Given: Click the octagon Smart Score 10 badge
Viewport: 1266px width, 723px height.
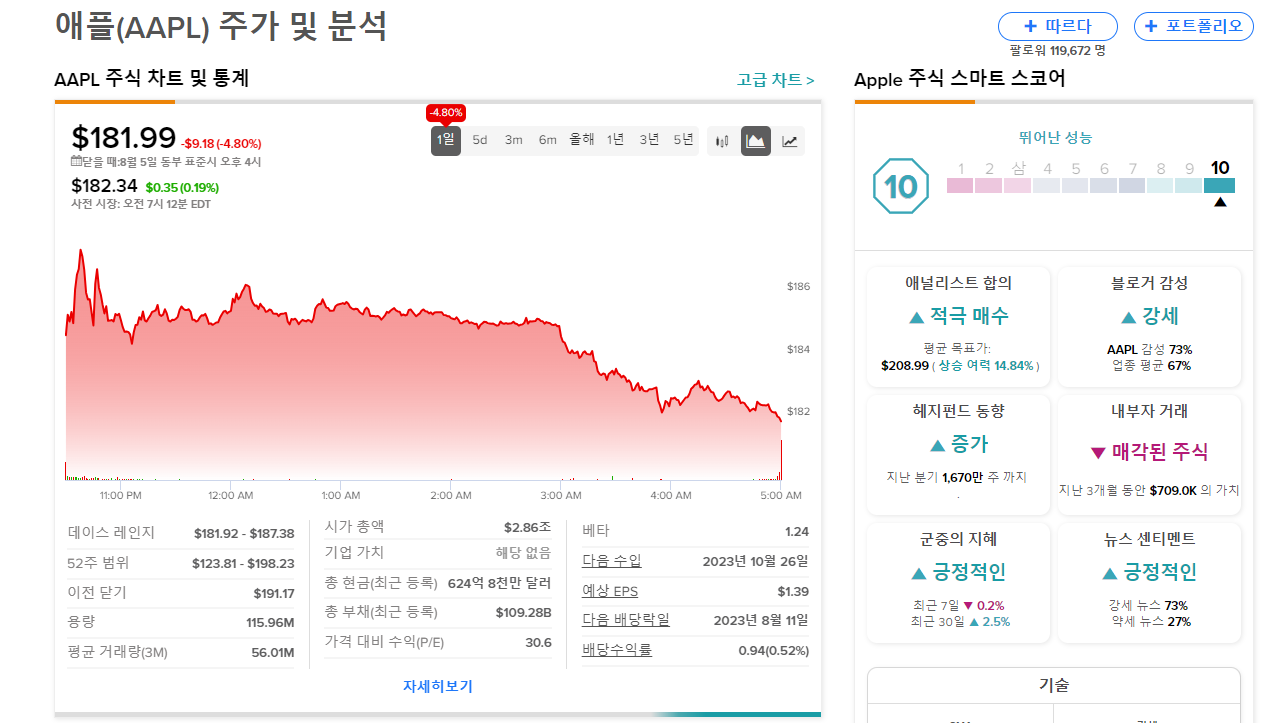Looking at the screenshot, I should pyautogui.click(x=900, y=186).
